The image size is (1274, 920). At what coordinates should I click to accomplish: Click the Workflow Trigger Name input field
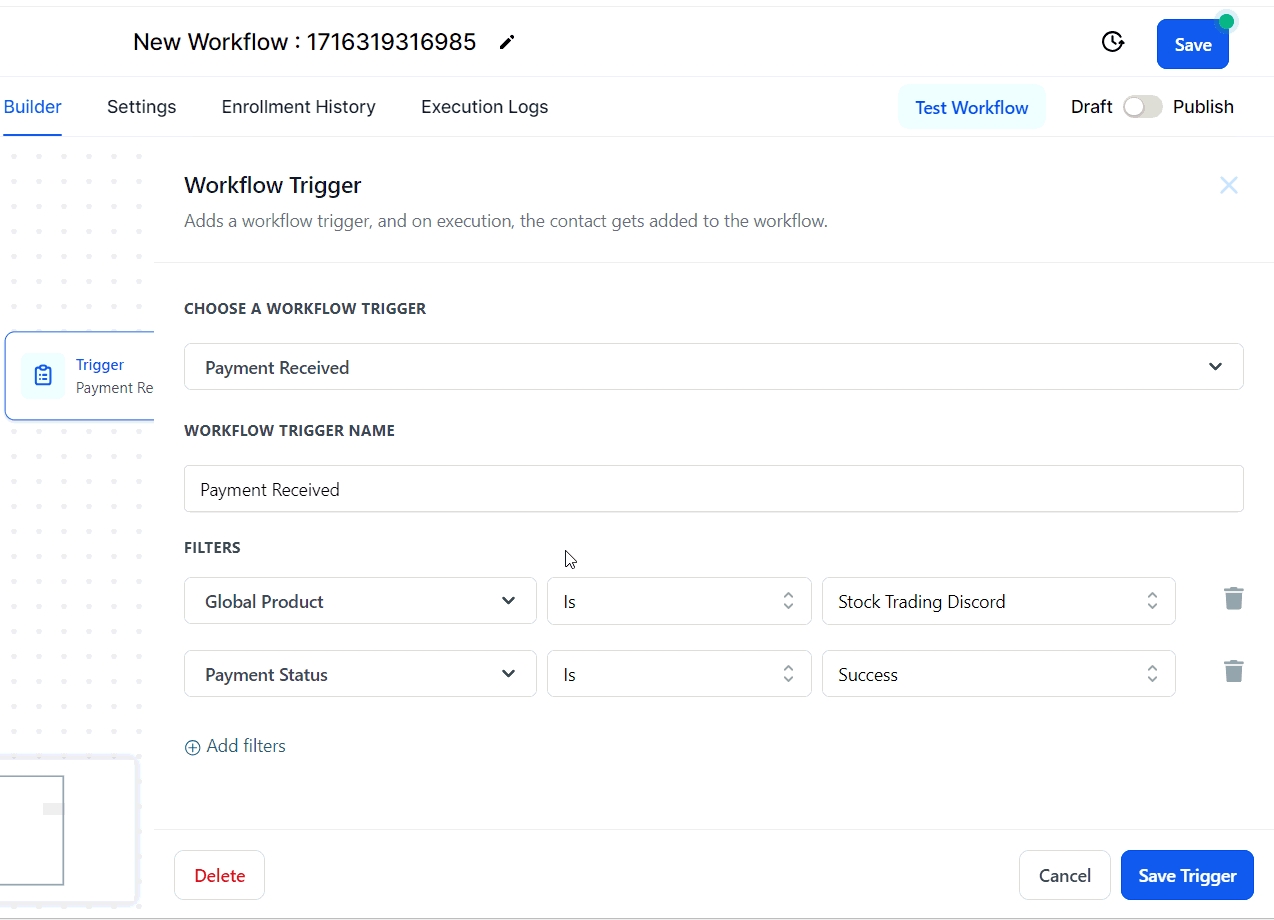(x=713, y=489)
